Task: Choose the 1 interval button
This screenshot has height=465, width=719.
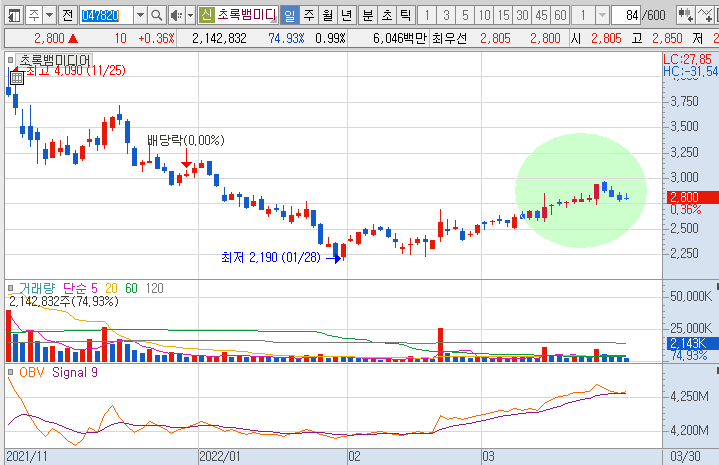Action: click(x=427, y=16)
